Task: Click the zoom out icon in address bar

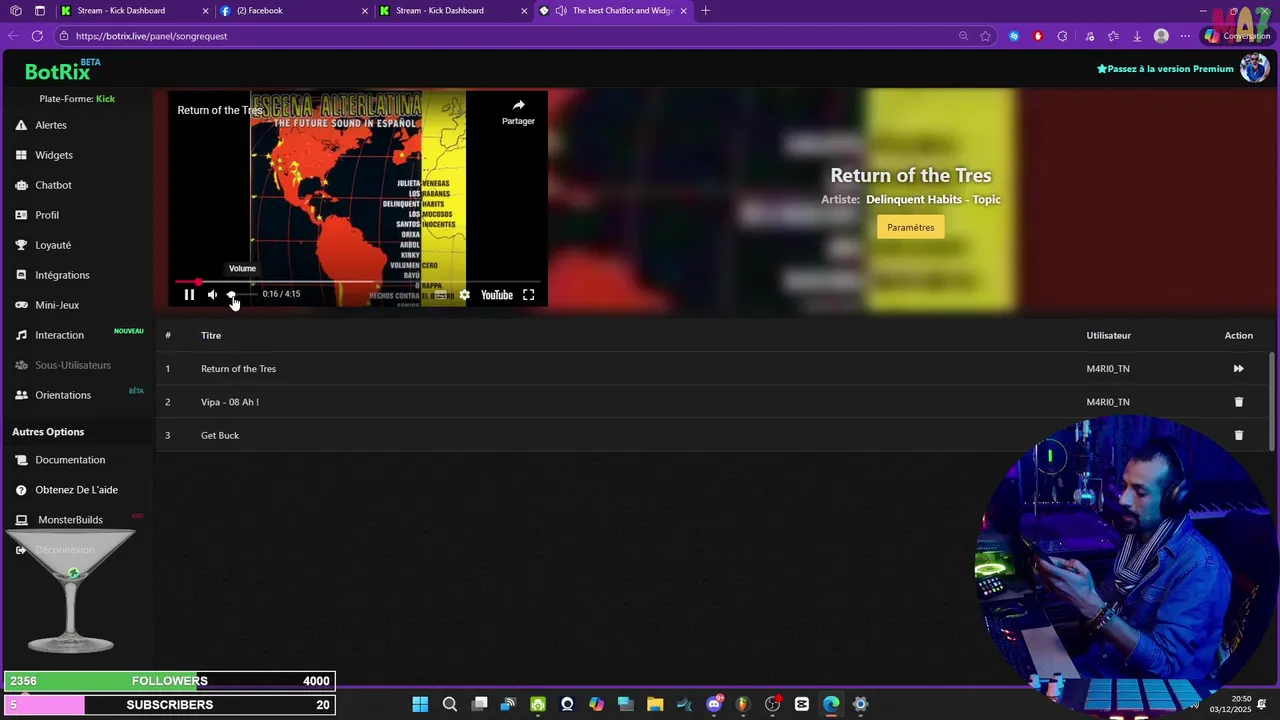Action: pyautogui.click(x=963, y=36)
